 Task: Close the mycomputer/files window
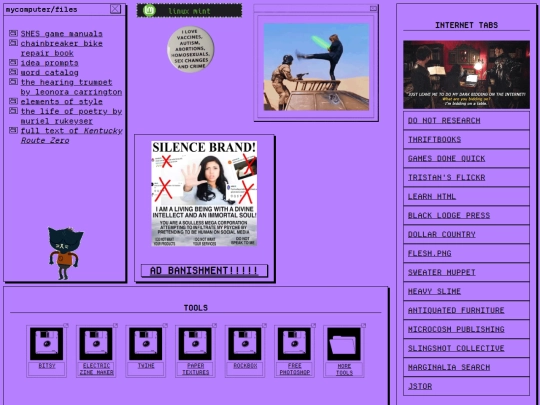(x=115, y=9)
